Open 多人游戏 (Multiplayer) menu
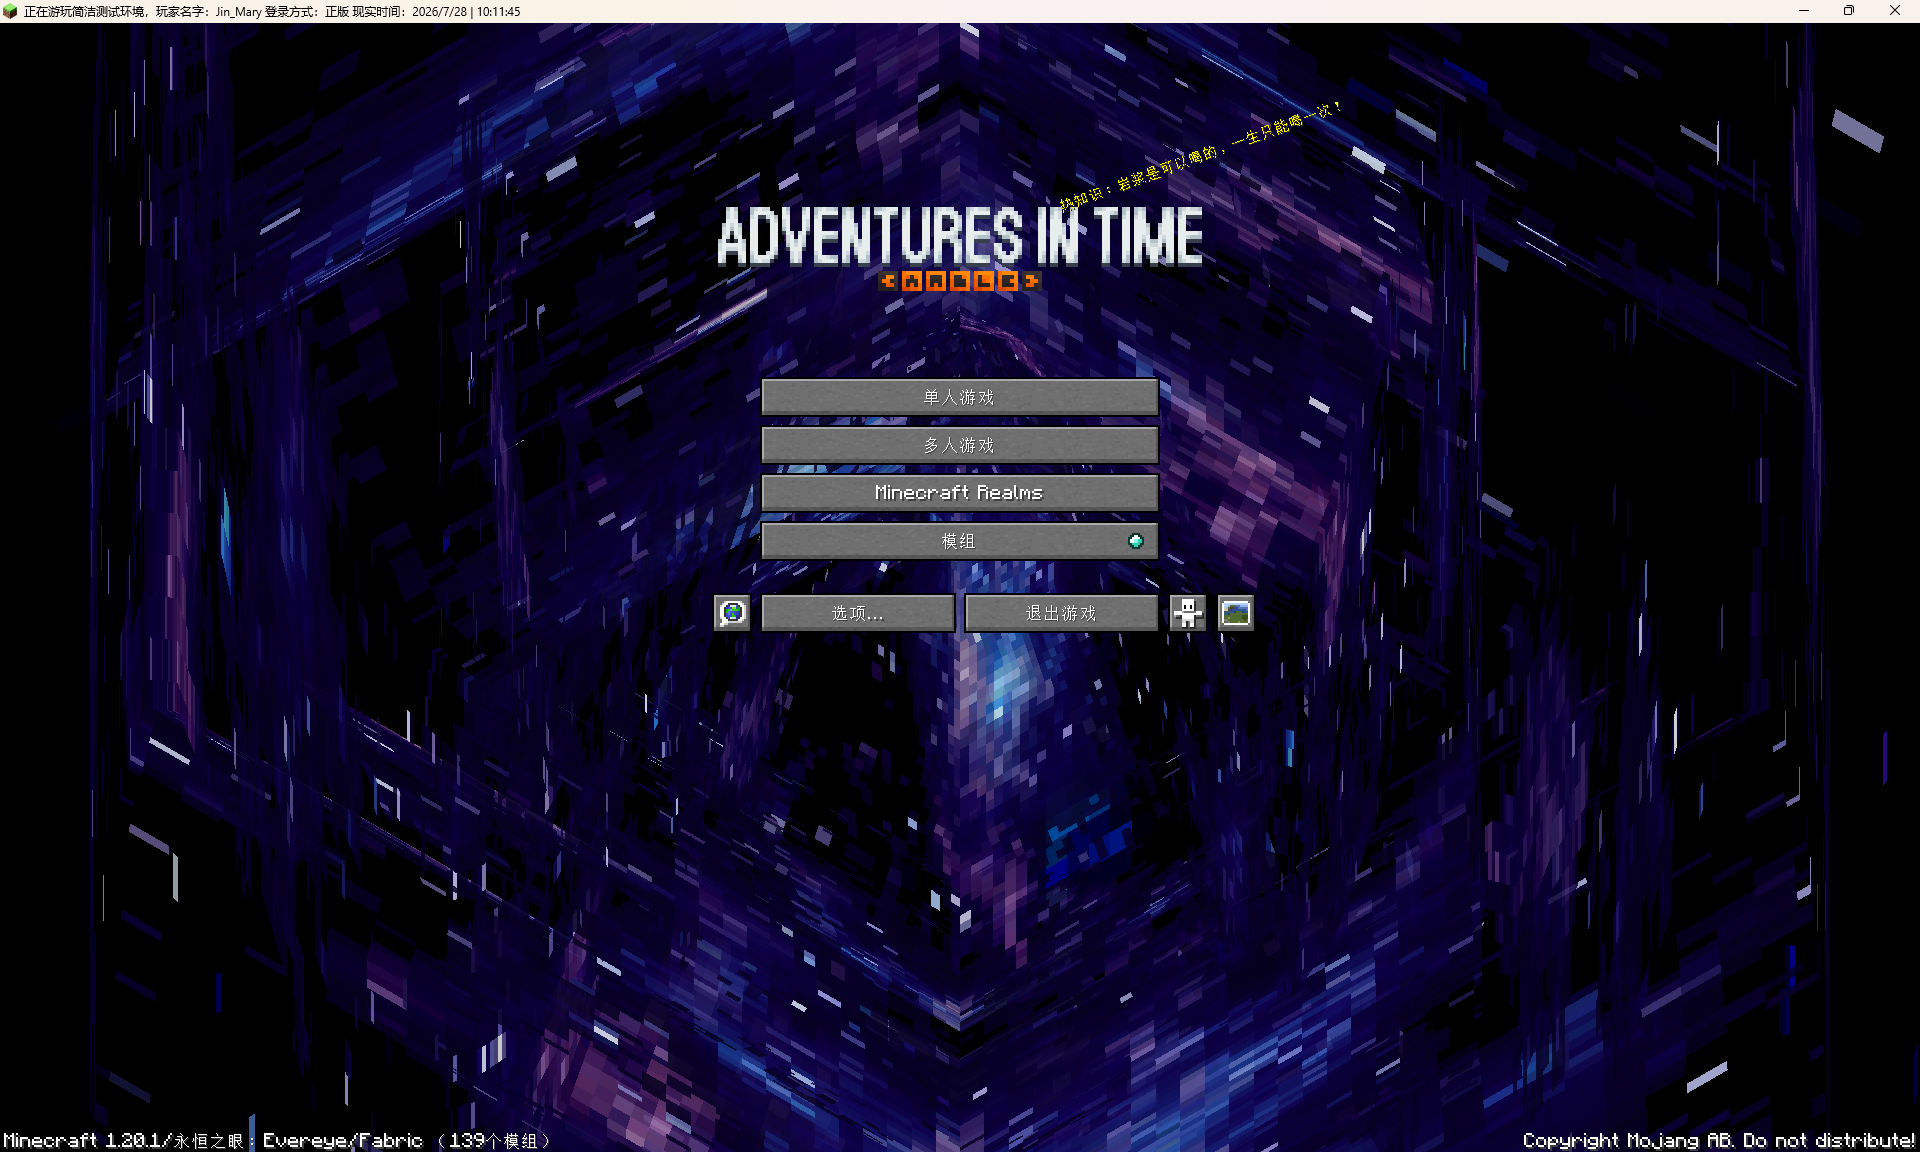1920x1152 pixels. pyautogui.click(x=960, y=445)
